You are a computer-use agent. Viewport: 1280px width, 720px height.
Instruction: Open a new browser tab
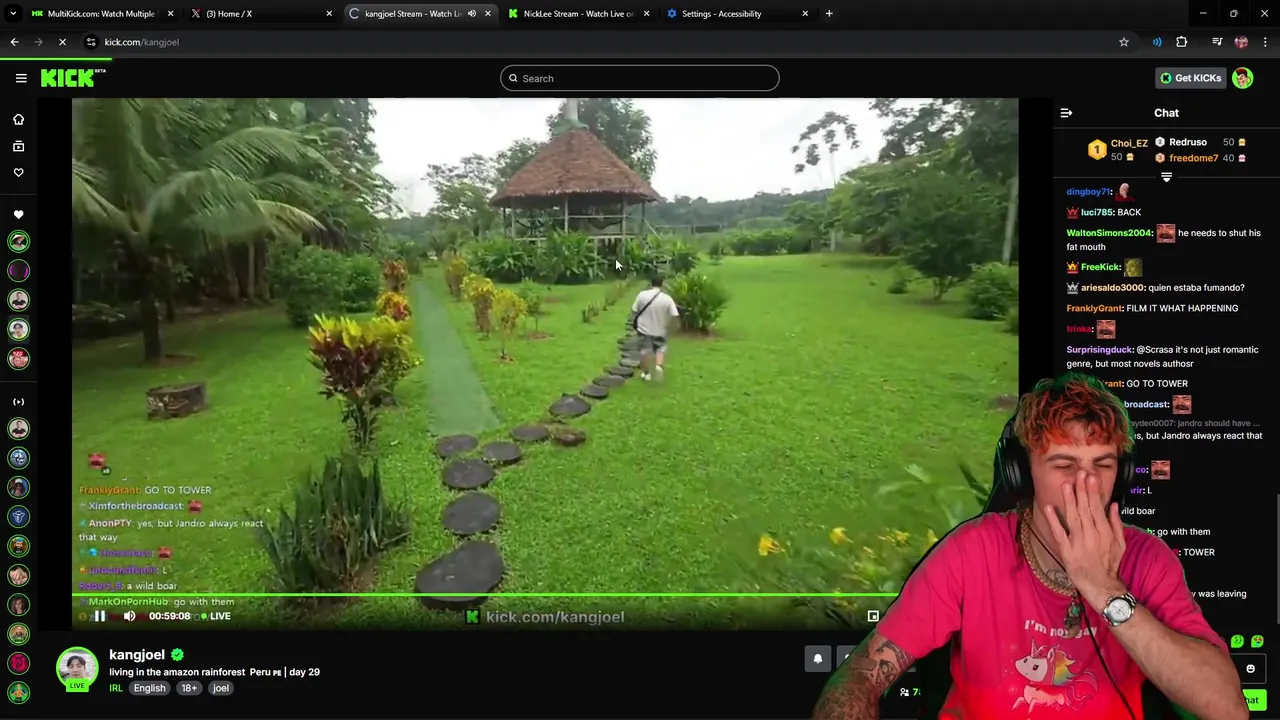click(829, 14)
